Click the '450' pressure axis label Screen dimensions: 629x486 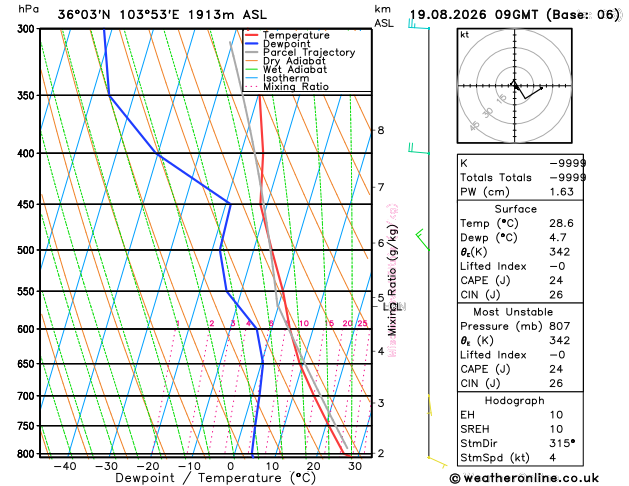(x=28, y=205)
